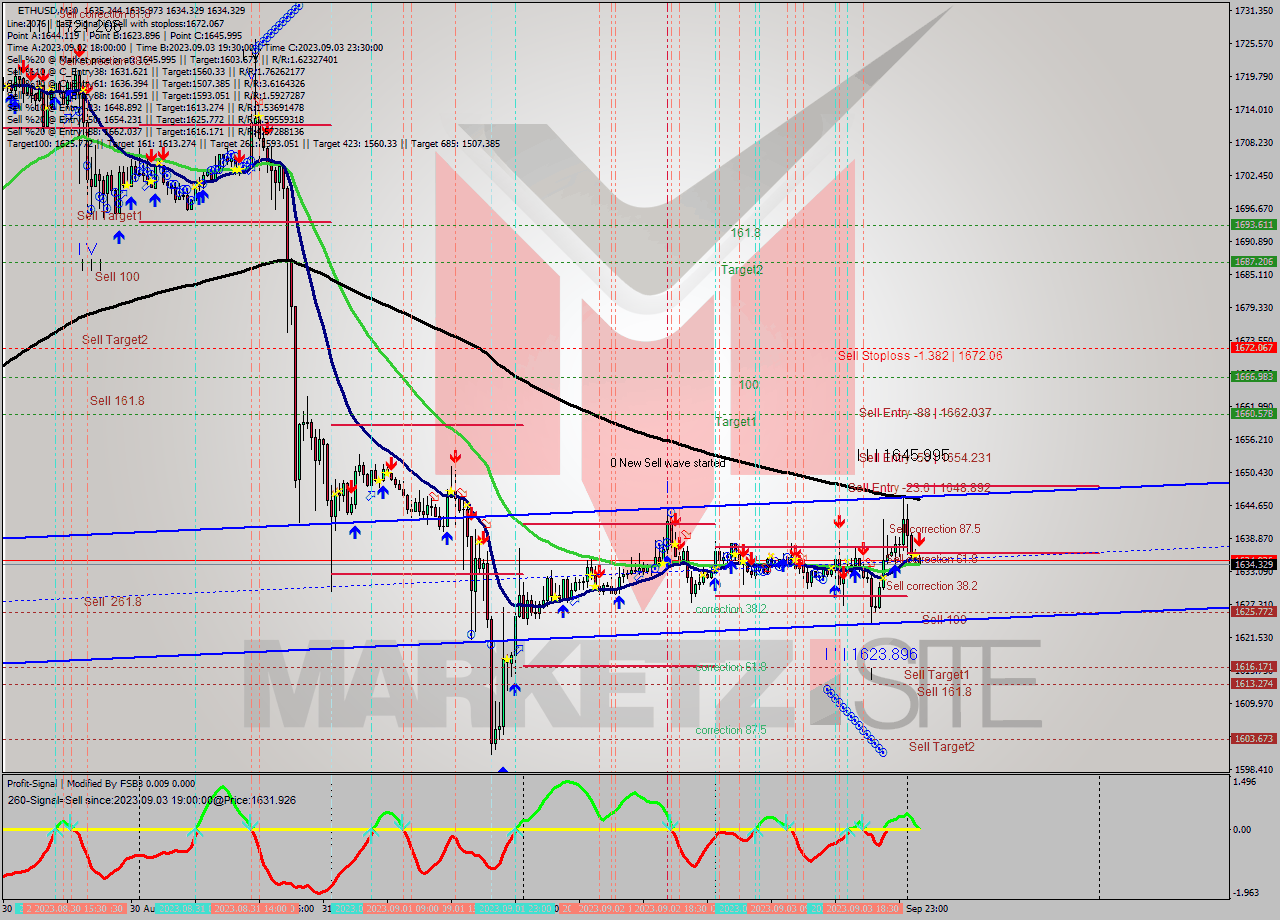Click the 1609.970 axis price label
This screenshot has height=920, width=1280.
(x=1253, y=703)
